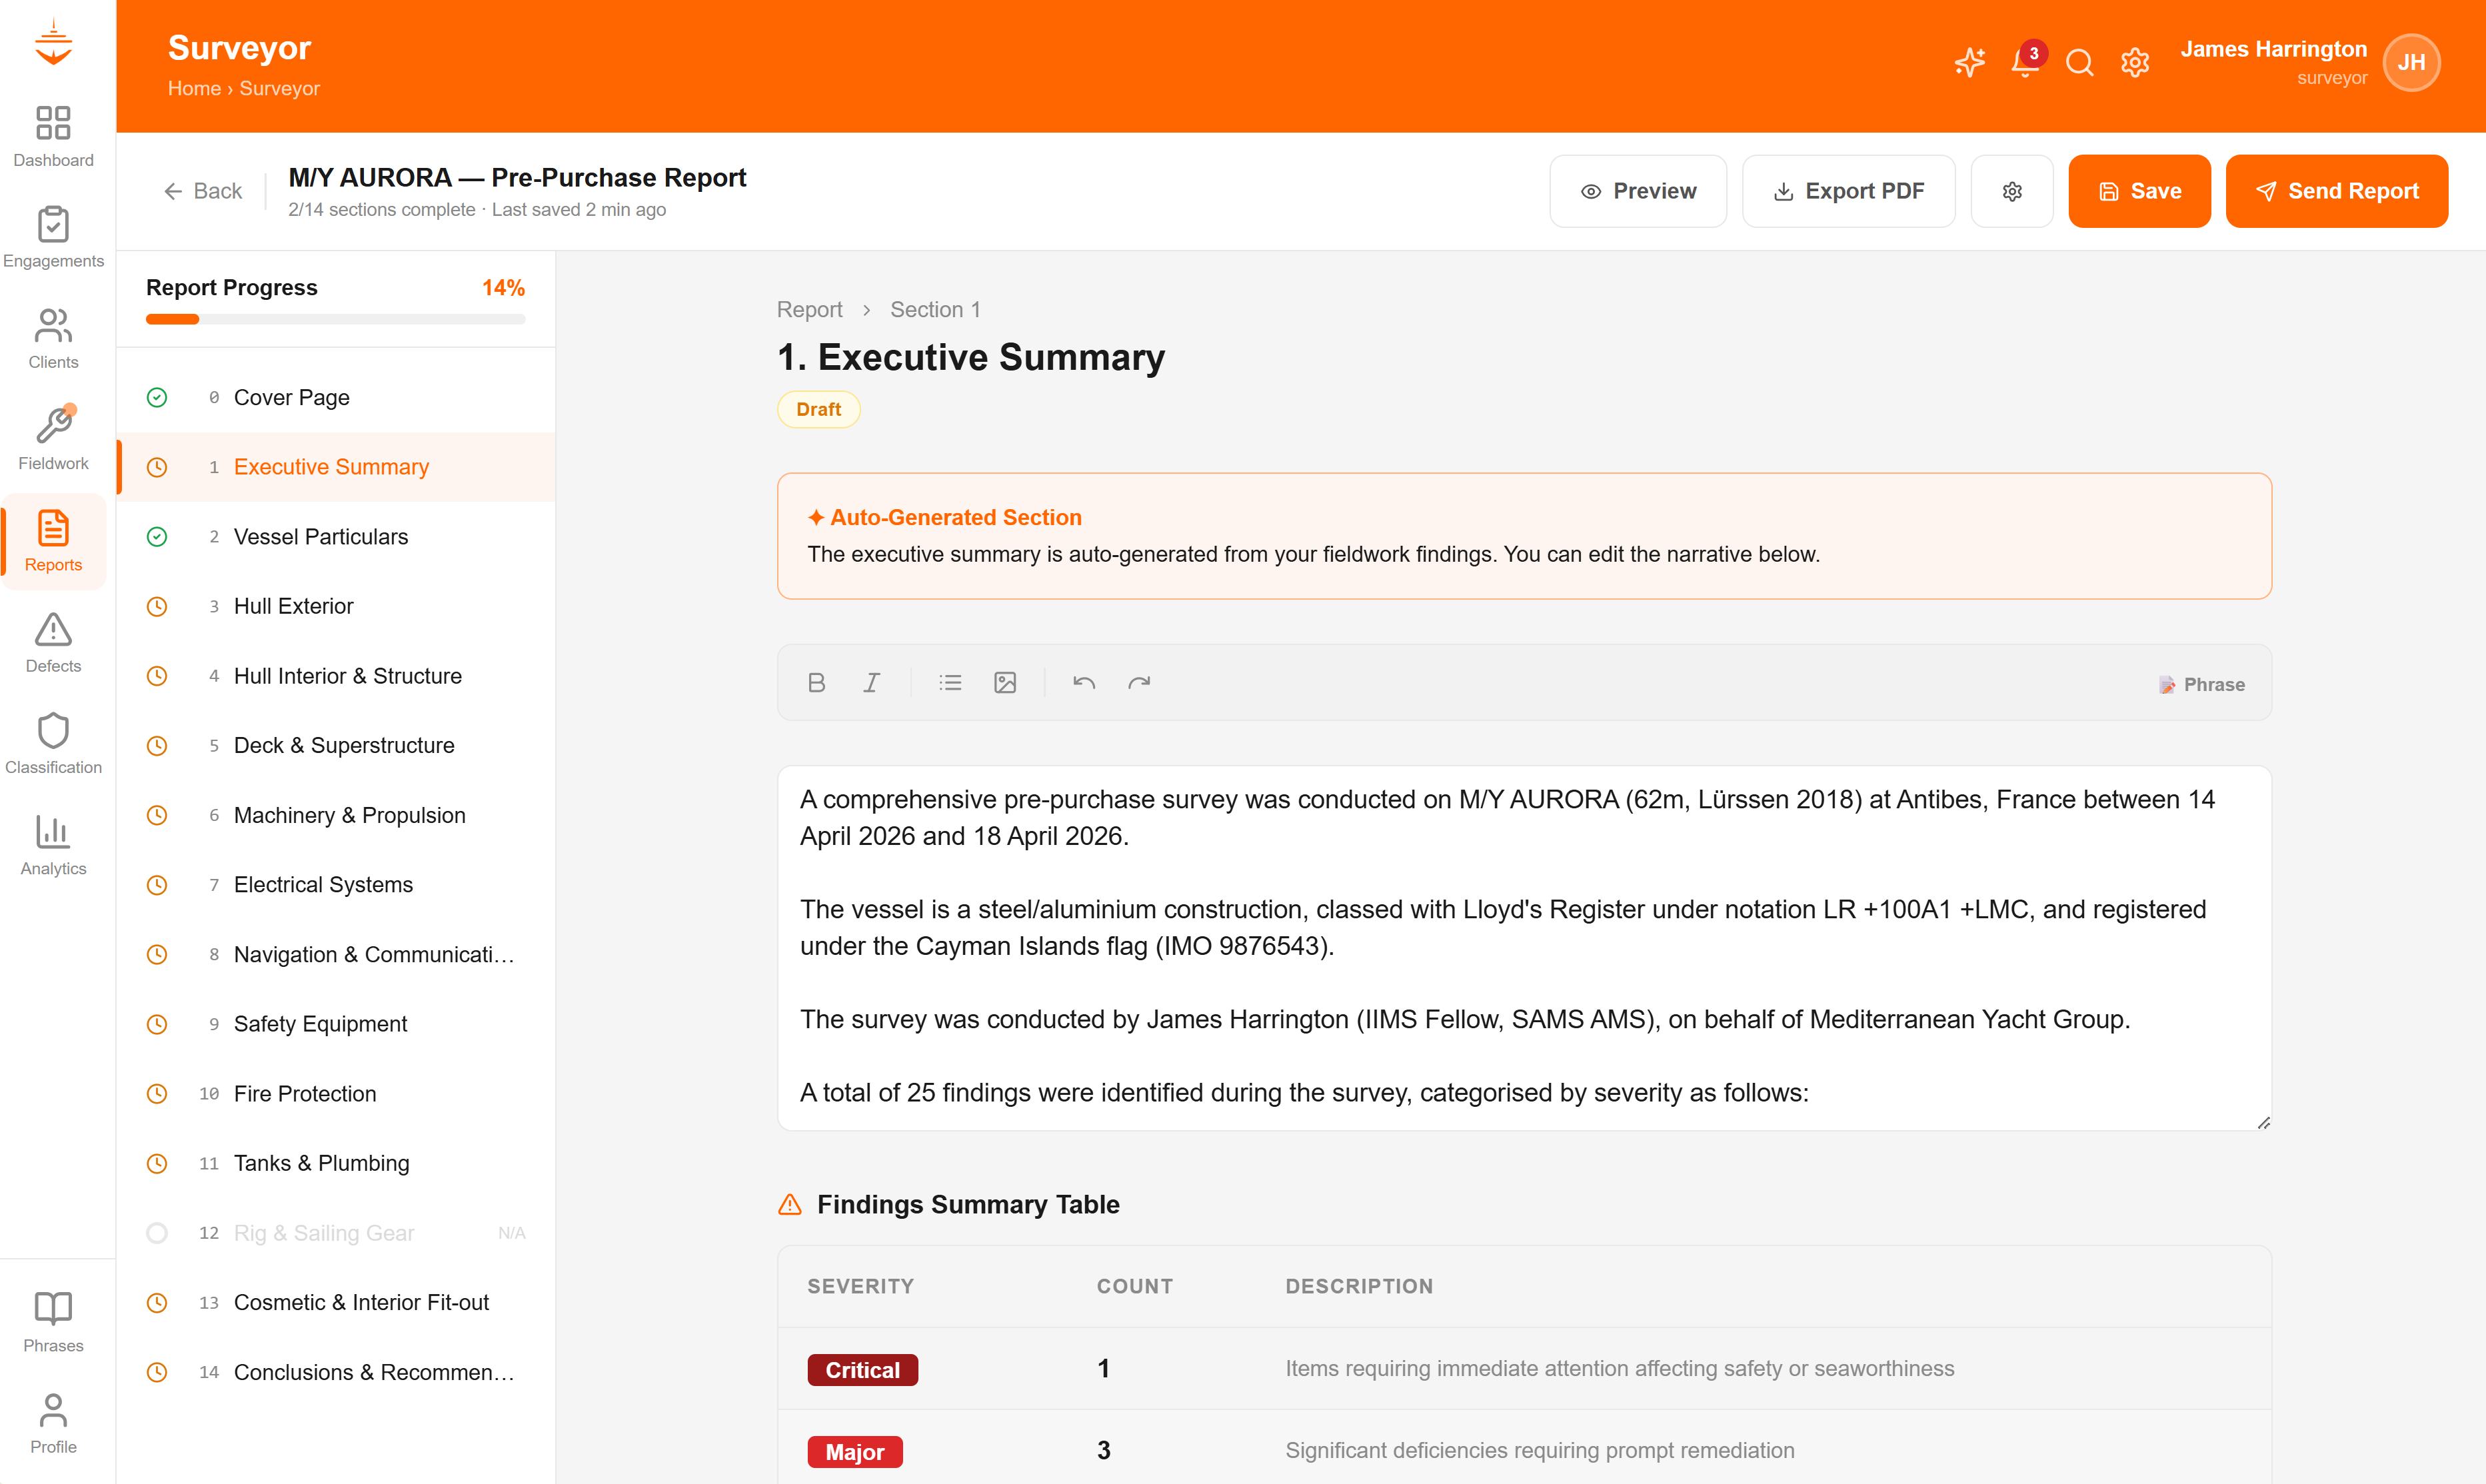Apply italic formatting to the narrative
Image resolution: width=2486 pixels, height=1484 pixels.
point(871,683)
